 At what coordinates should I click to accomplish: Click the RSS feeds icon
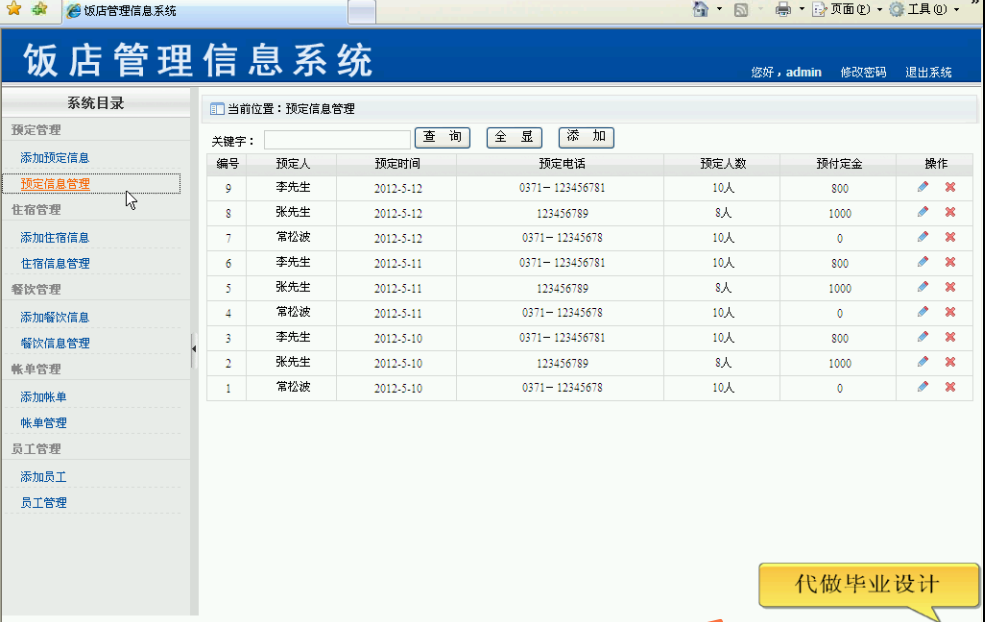pos(741,9)
